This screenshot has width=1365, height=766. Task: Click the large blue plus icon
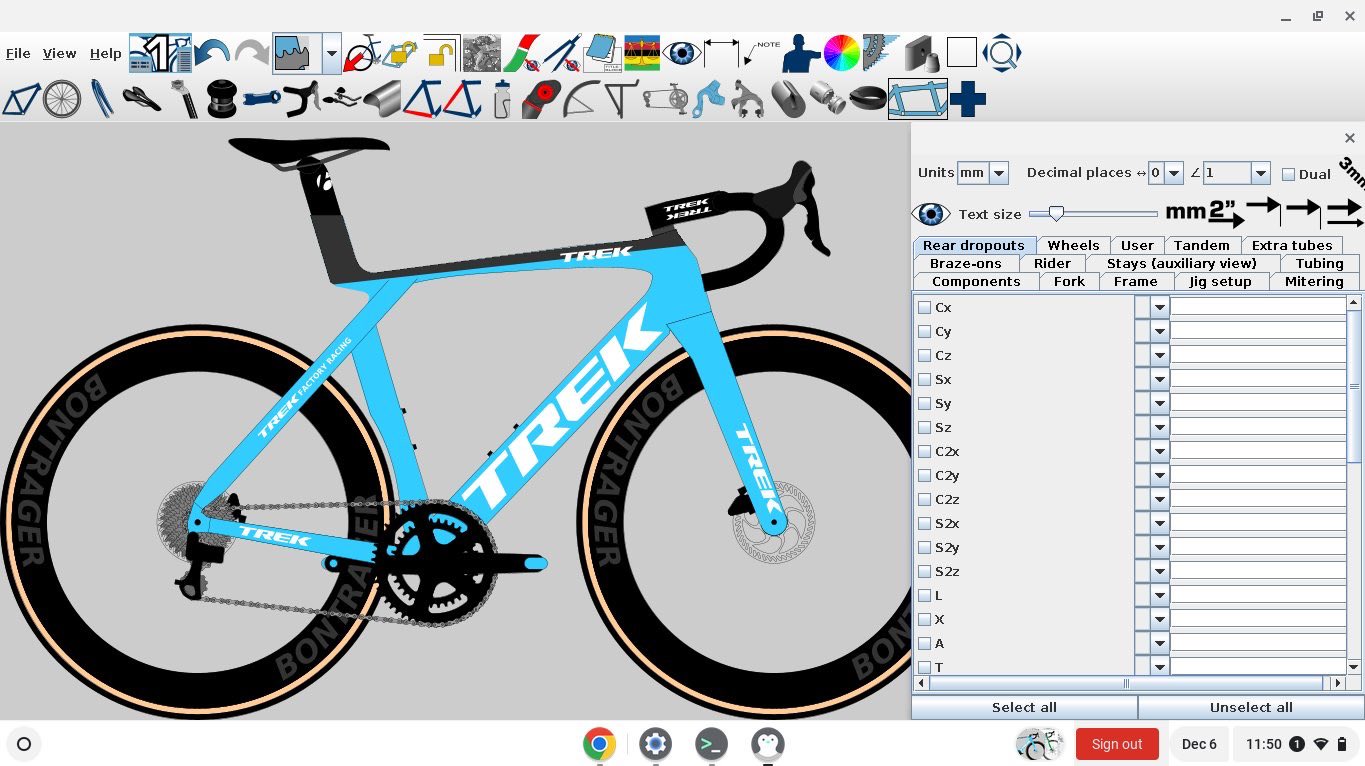click(968, 100)
